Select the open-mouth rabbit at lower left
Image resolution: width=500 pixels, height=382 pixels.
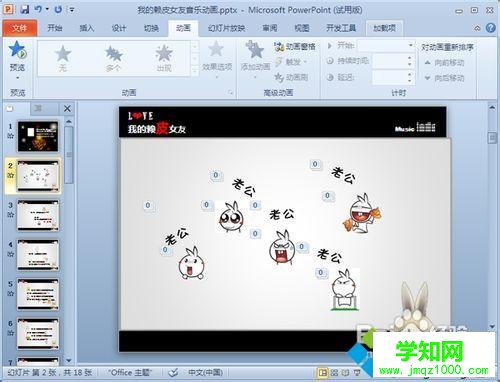[x=192, y=263]
